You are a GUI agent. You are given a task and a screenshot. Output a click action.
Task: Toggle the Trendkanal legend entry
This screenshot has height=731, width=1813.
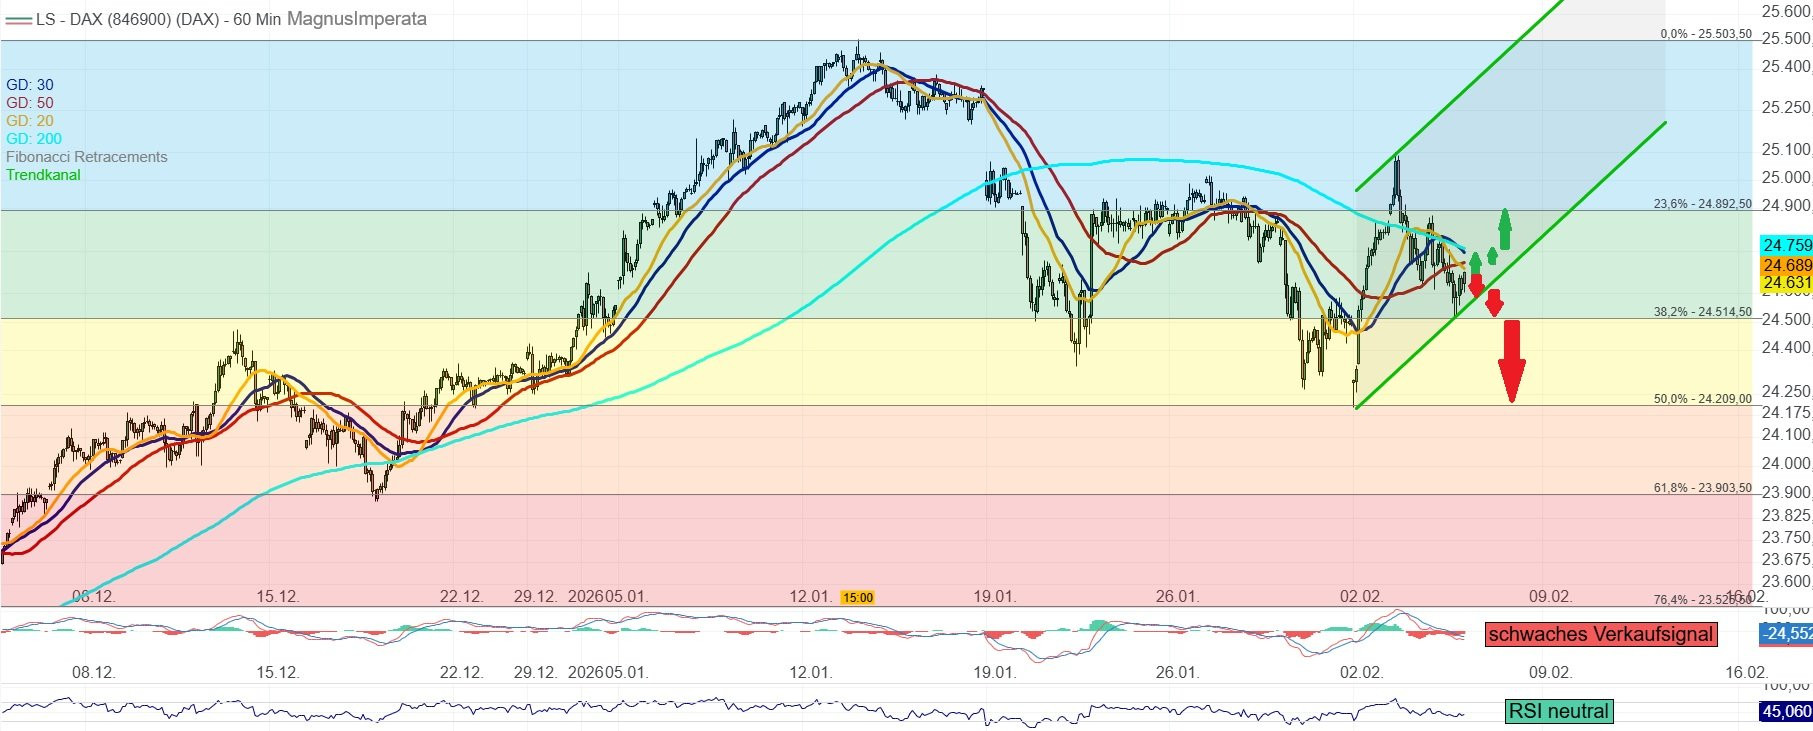(x=43, y=175)
